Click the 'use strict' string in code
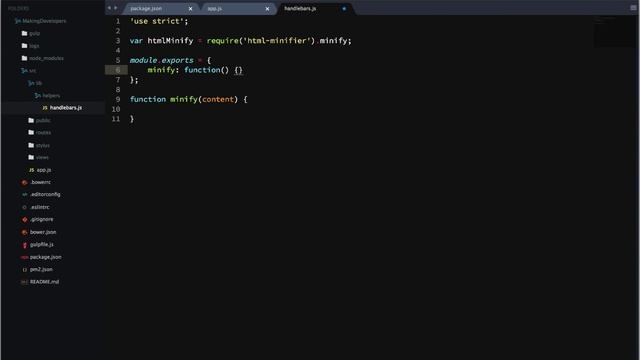This screenshot has height=360, width=640. click(157, 21)
